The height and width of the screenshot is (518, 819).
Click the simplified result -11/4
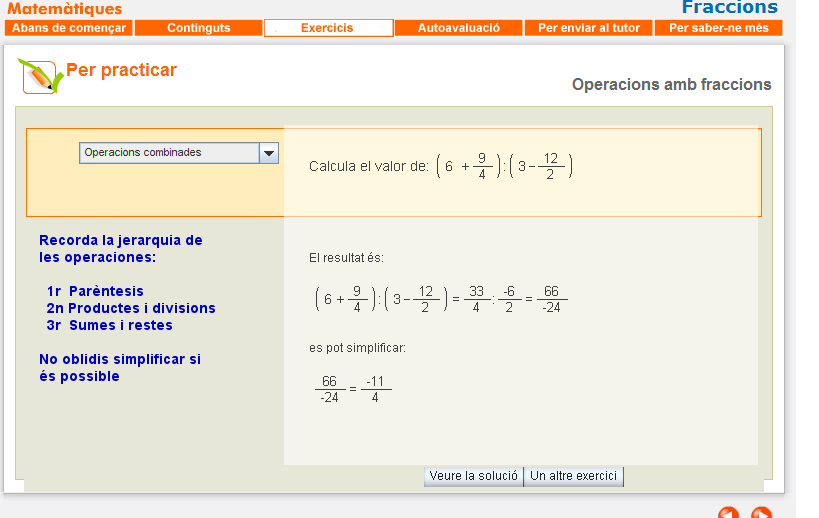(x=375, y=389)
